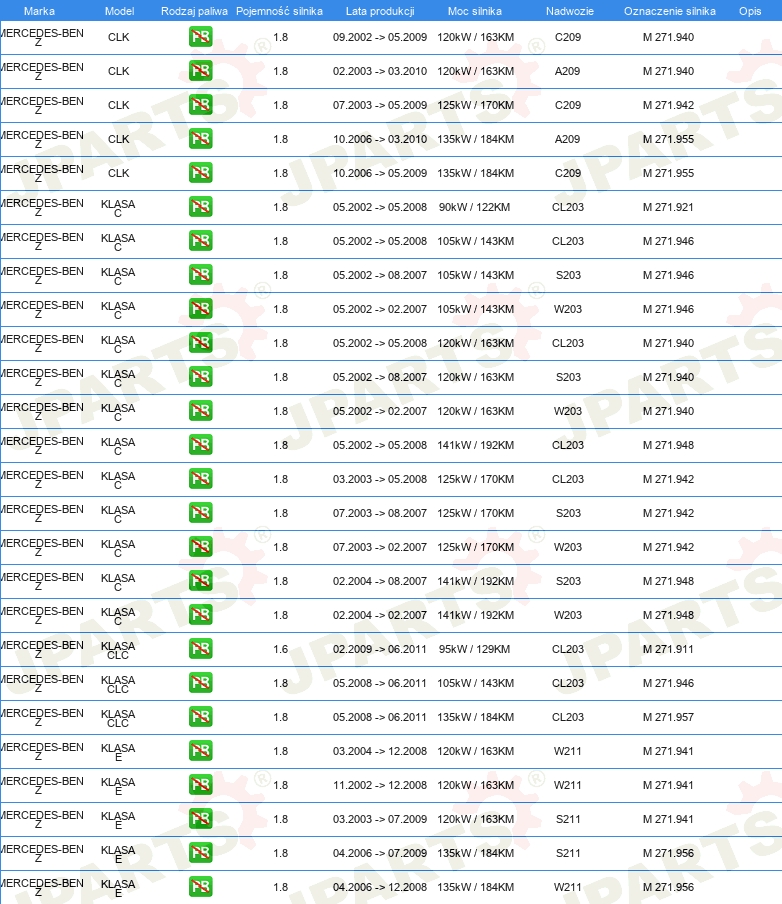Click the Lata produkcji column header
The width and height of the screenshot is (782, 904).
[x=380, y=11]
